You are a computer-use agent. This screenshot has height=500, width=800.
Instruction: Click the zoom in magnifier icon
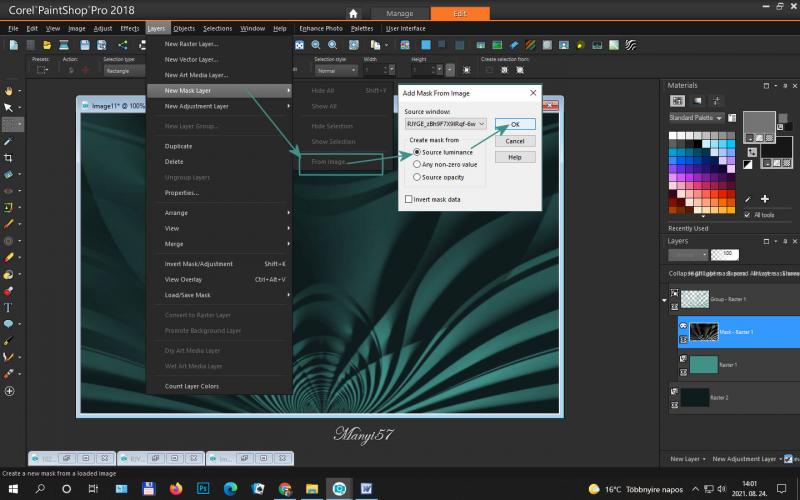coord(316,44)
